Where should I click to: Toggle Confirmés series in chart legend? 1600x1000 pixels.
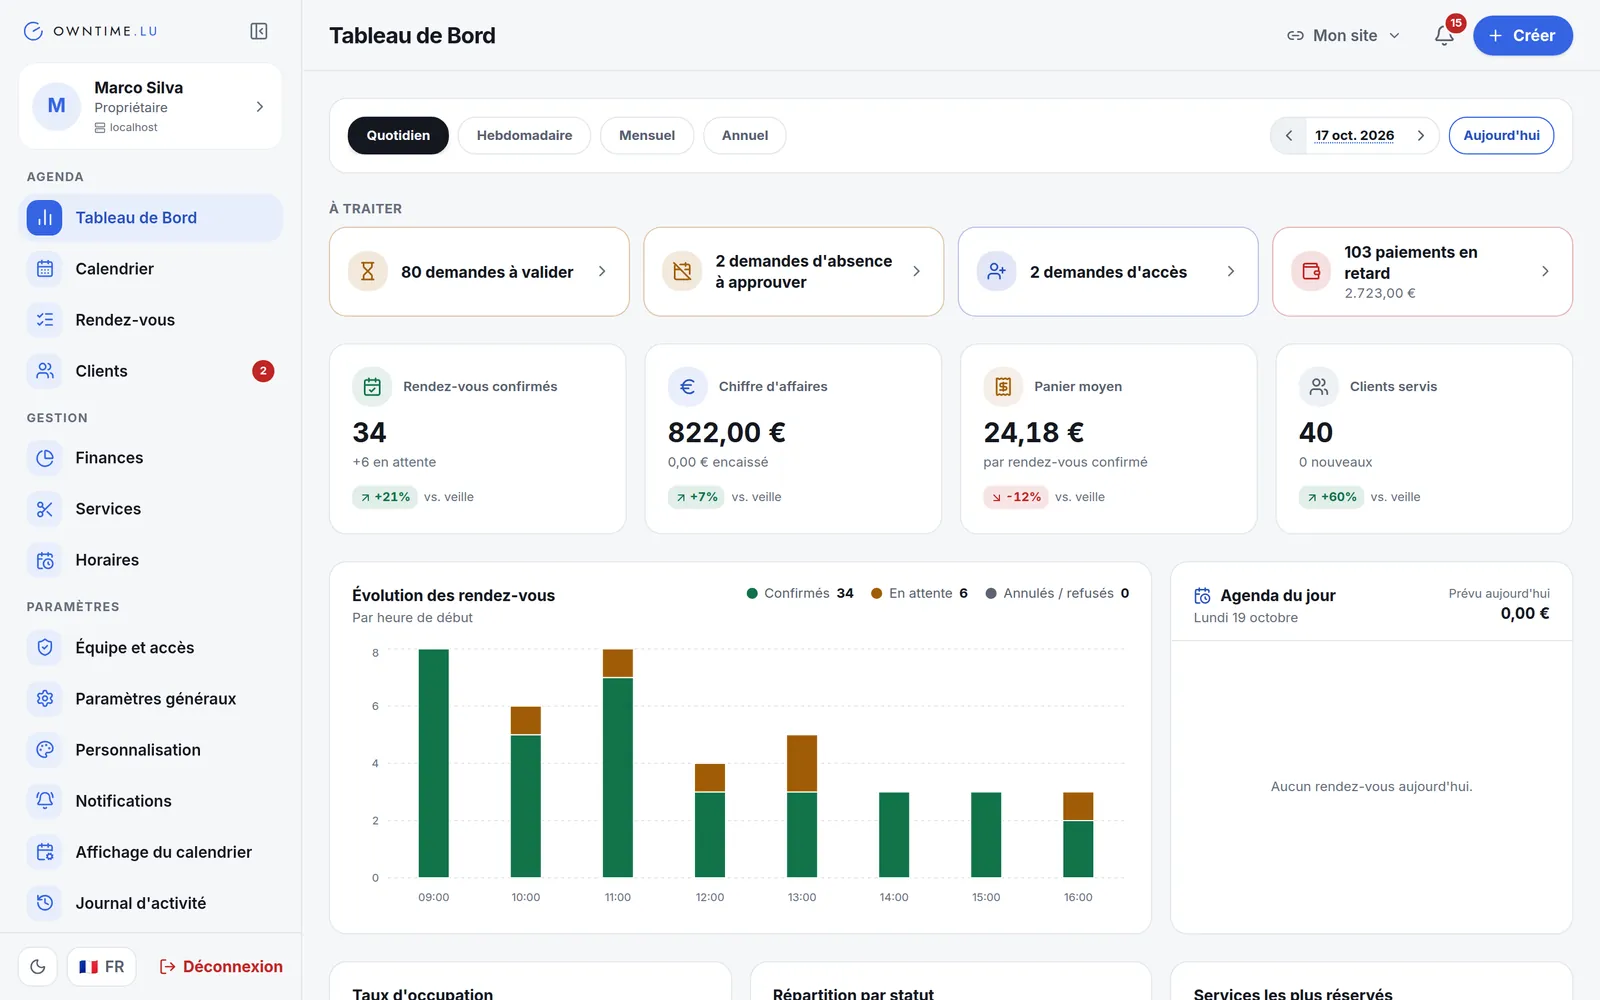point(800,593)
